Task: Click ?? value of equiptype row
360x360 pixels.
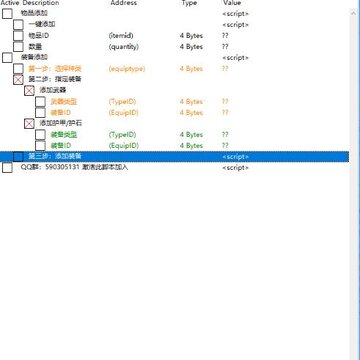Action: (x=225, y=69)
